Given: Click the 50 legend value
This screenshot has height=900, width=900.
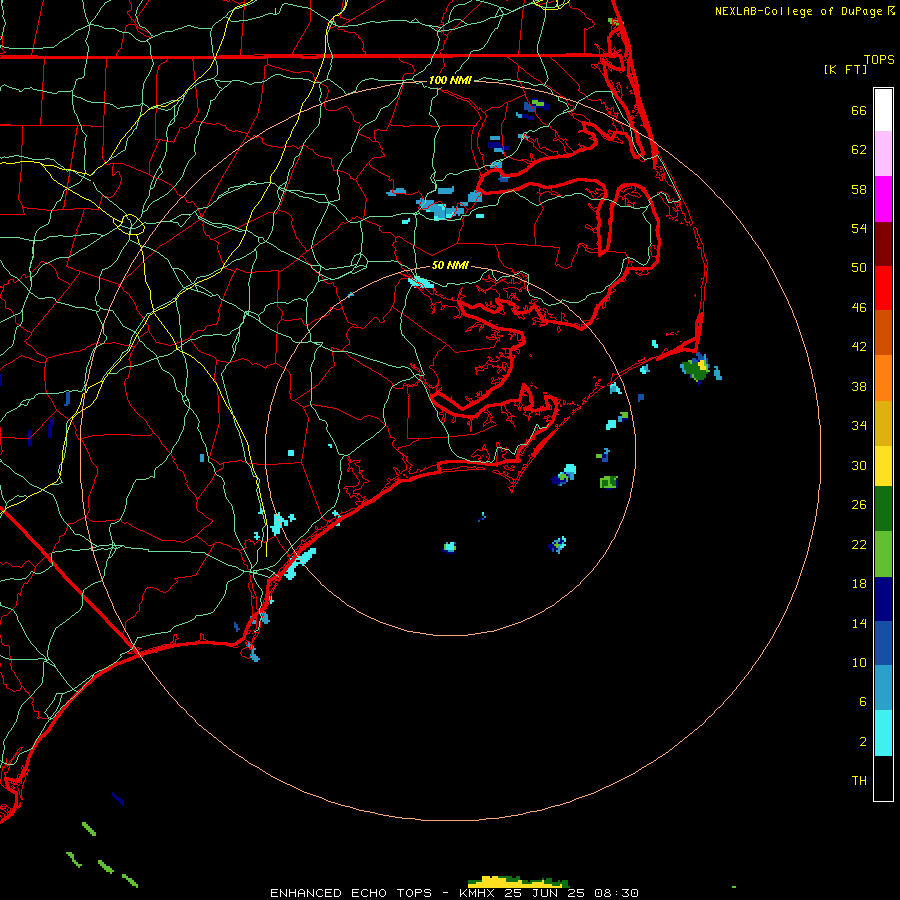Looking at the screenshot, I should coord(859,268).
